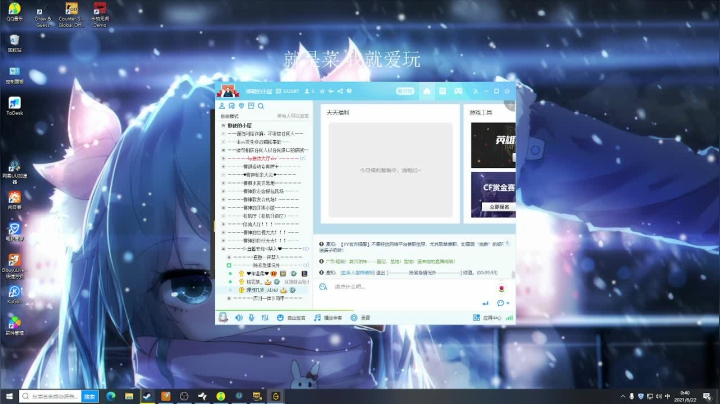Click the send enter-arrow icon in chat
Image resolution: width=720 pixels, height=404 pixels.
(x=485, y=303)
